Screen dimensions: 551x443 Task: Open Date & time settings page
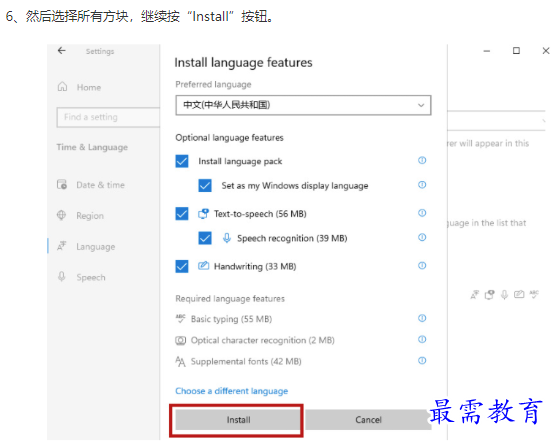click(x=100, y=185)
